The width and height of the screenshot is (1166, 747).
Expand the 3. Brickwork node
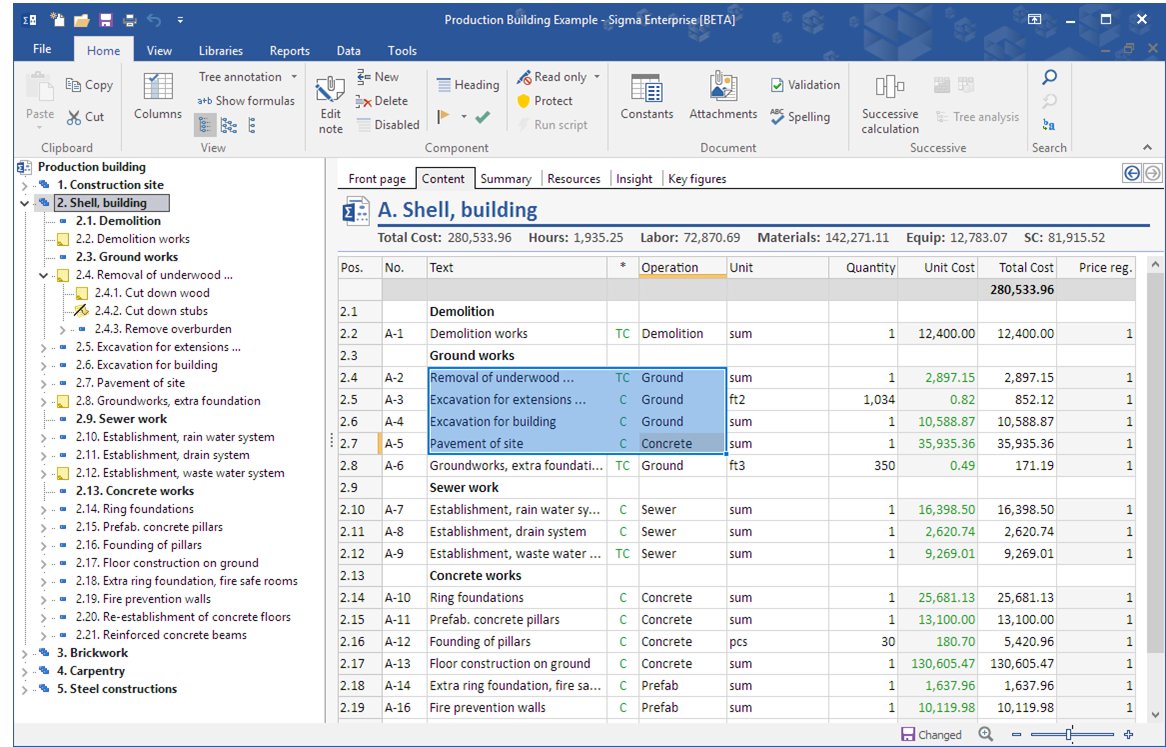click(x=25, y=653)
